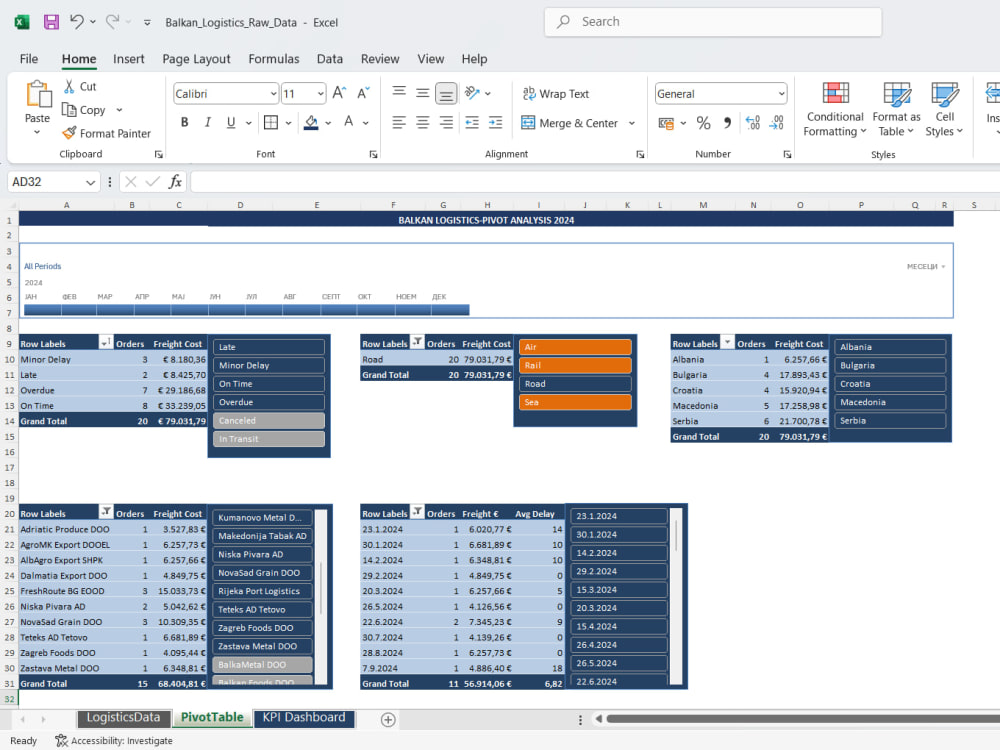Open the Conditional Formatting menu
1000x750 pixels.
(835, 109)
